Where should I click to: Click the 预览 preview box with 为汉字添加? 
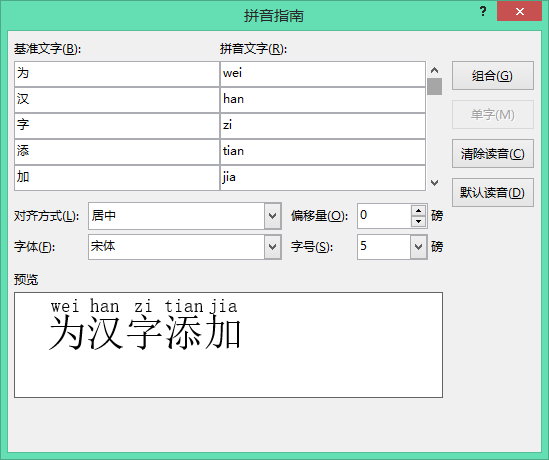click(228, 345)
